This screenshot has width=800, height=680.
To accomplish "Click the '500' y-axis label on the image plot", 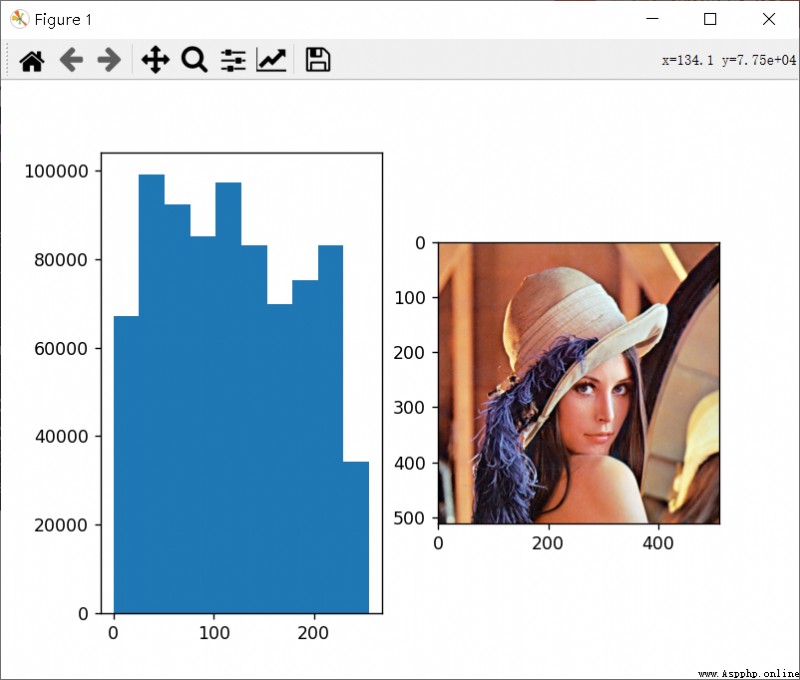I will coord(409,518).
